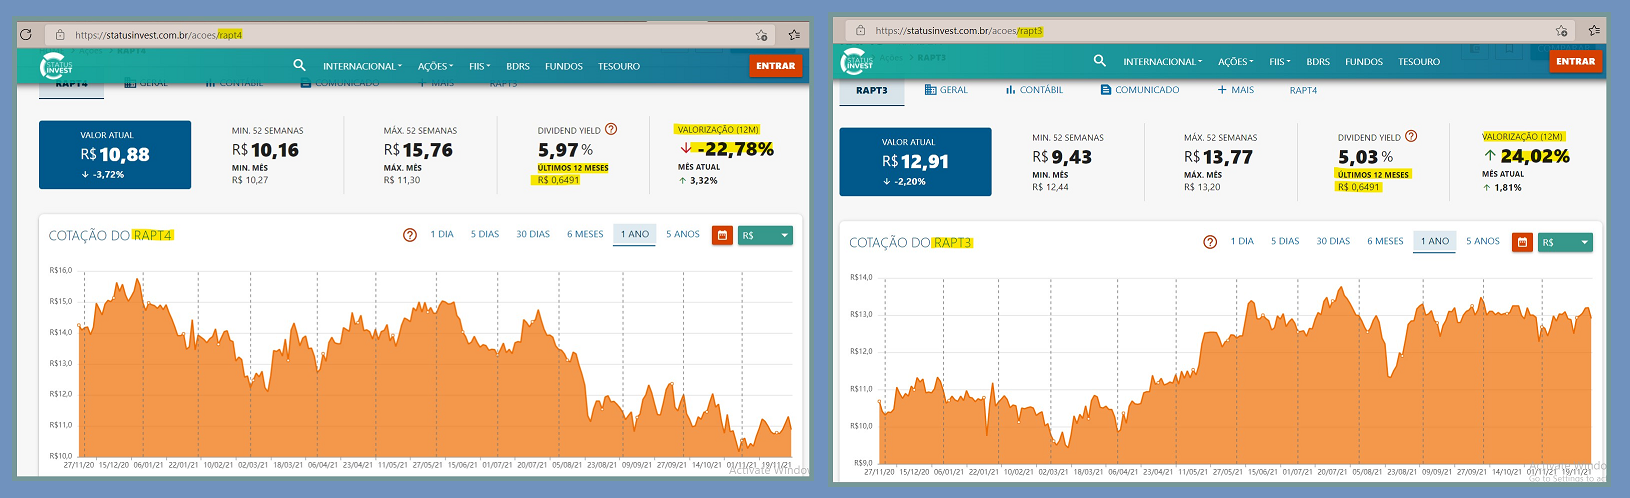
Task: Reload the page in the left browser
Action: pos(26,34)
